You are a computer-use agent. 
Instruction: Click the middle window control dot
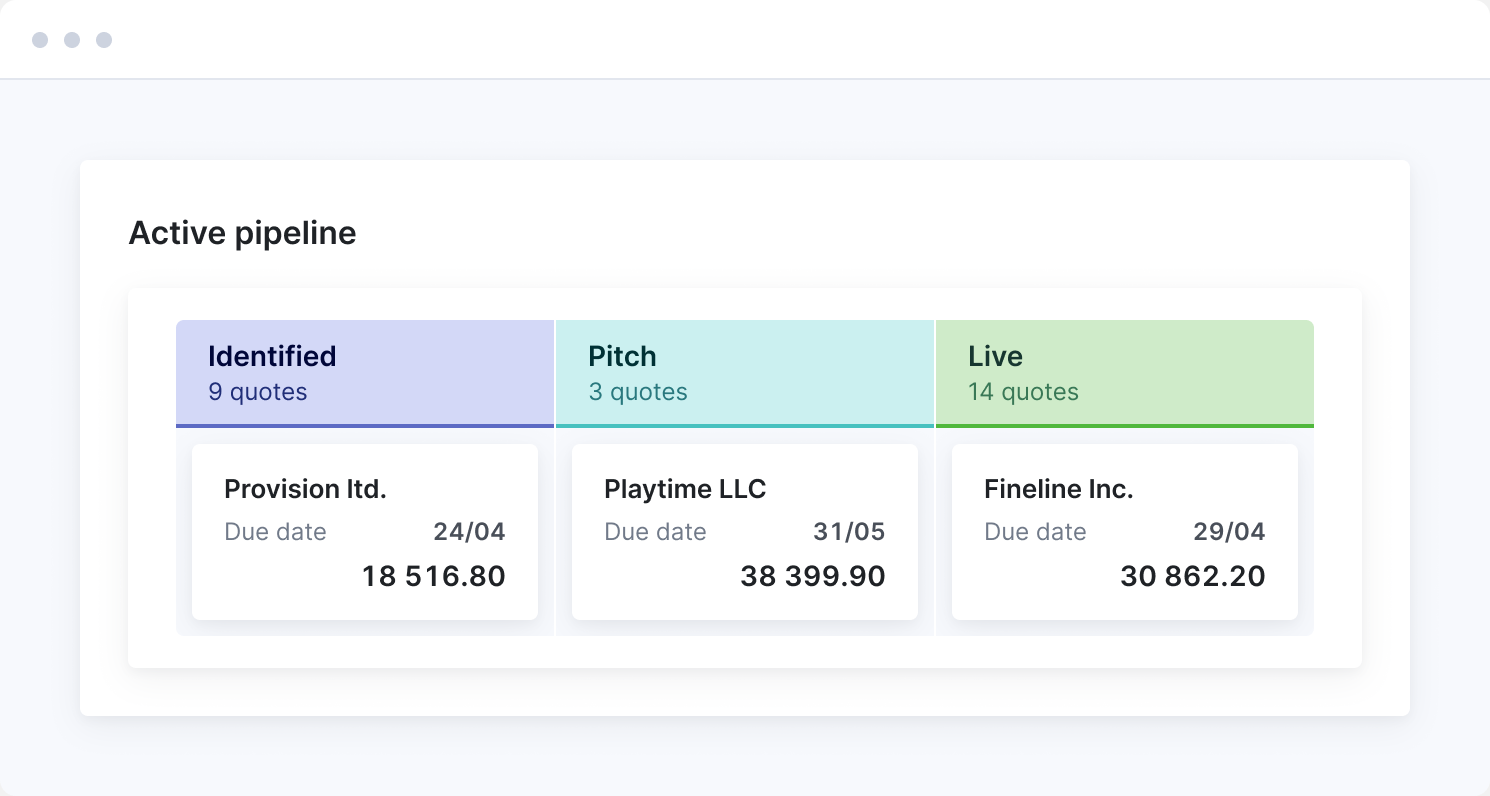point(72,40)
